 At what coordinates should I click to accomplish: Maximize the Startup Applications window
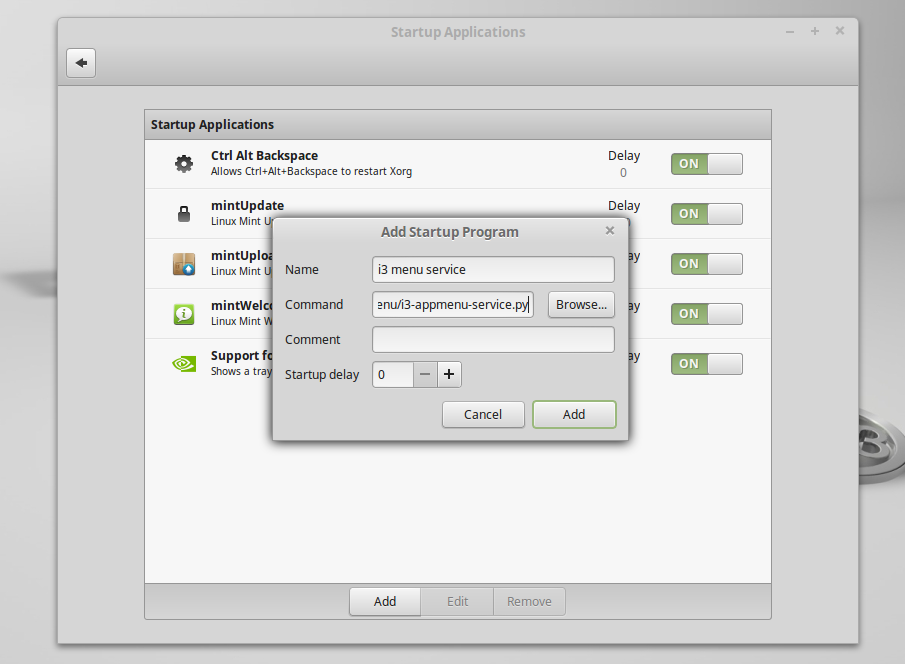pyautogui.click(x=814, y=31)
